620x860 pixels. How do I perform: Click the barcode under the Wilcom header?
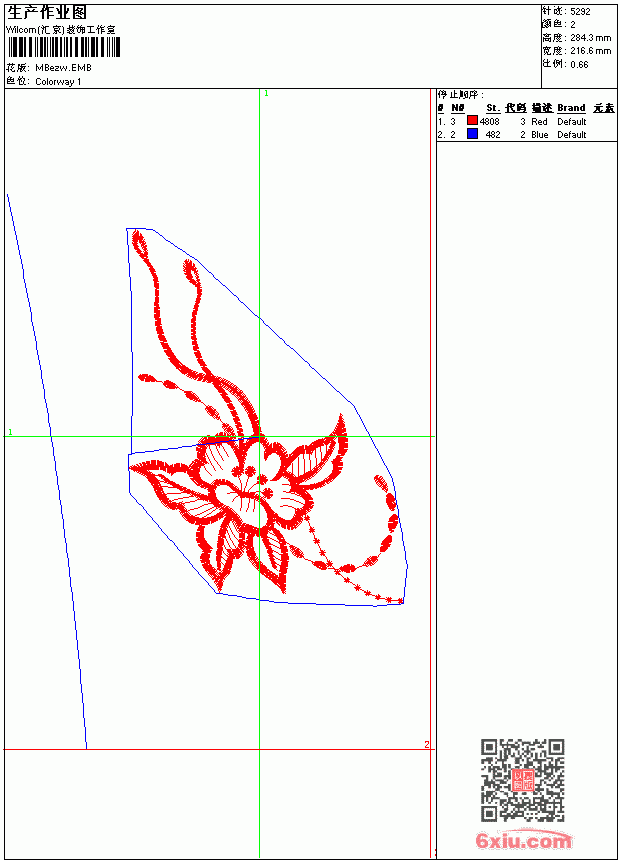pos(64,47)
